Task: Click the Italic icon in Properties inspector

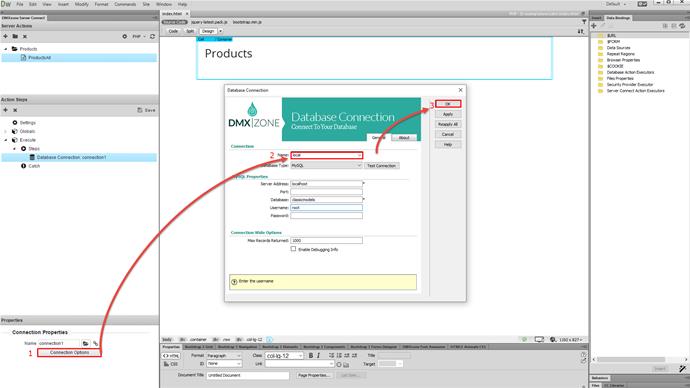Action: click(x=318, y=355)
